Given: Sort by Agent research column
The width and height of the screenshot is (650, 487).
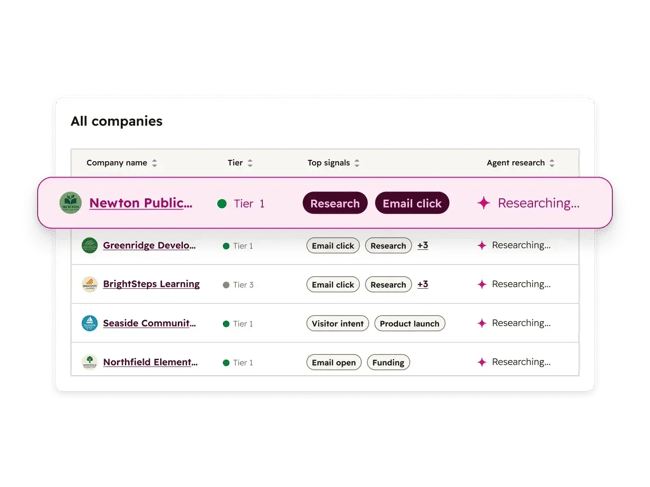Looking at the screenshot, I should tap(551, 163).
